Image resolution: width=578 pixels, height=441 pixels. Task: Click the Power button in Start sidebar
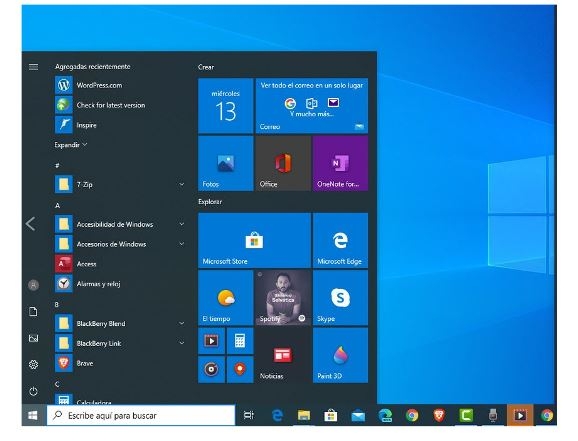point(34,391)
